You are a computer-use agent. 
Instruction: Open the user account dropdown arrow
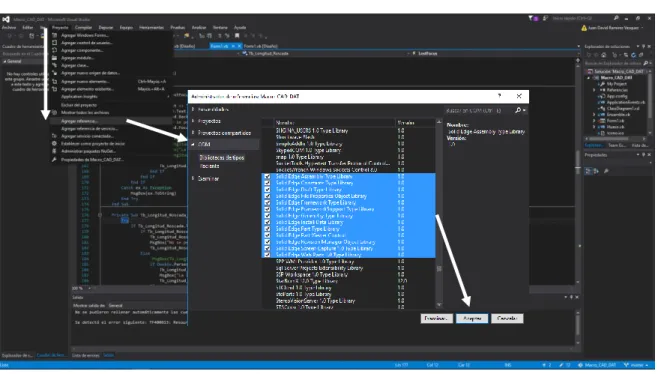pyautogui.click(x=643, y=28)
